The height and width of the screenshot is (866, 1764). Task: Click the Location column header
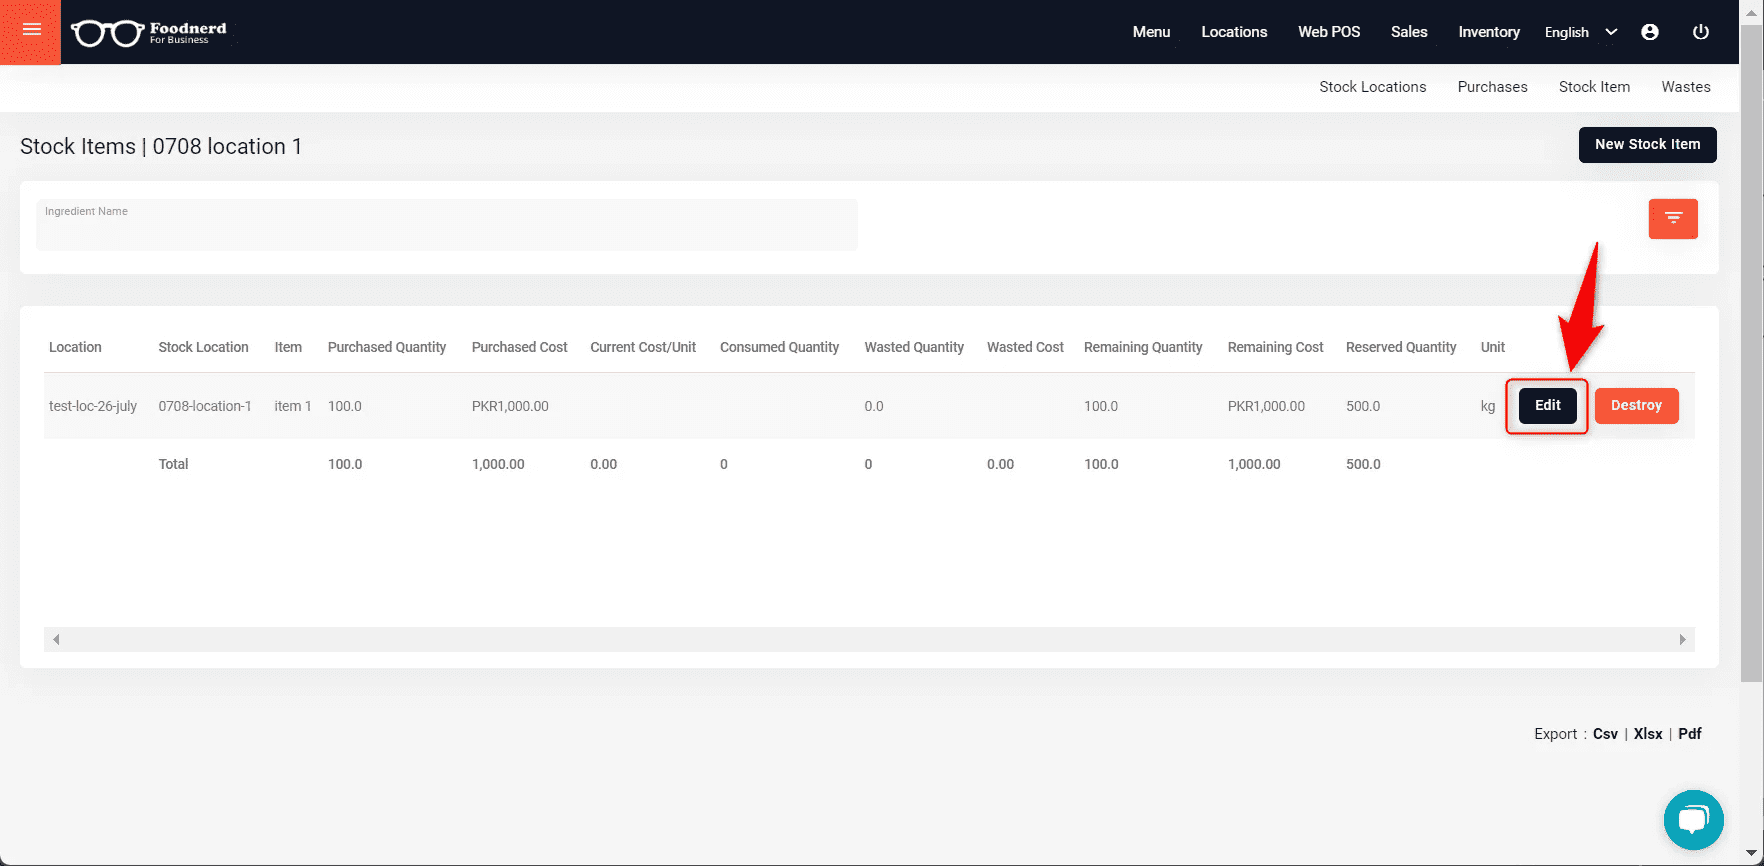(75, 347)
